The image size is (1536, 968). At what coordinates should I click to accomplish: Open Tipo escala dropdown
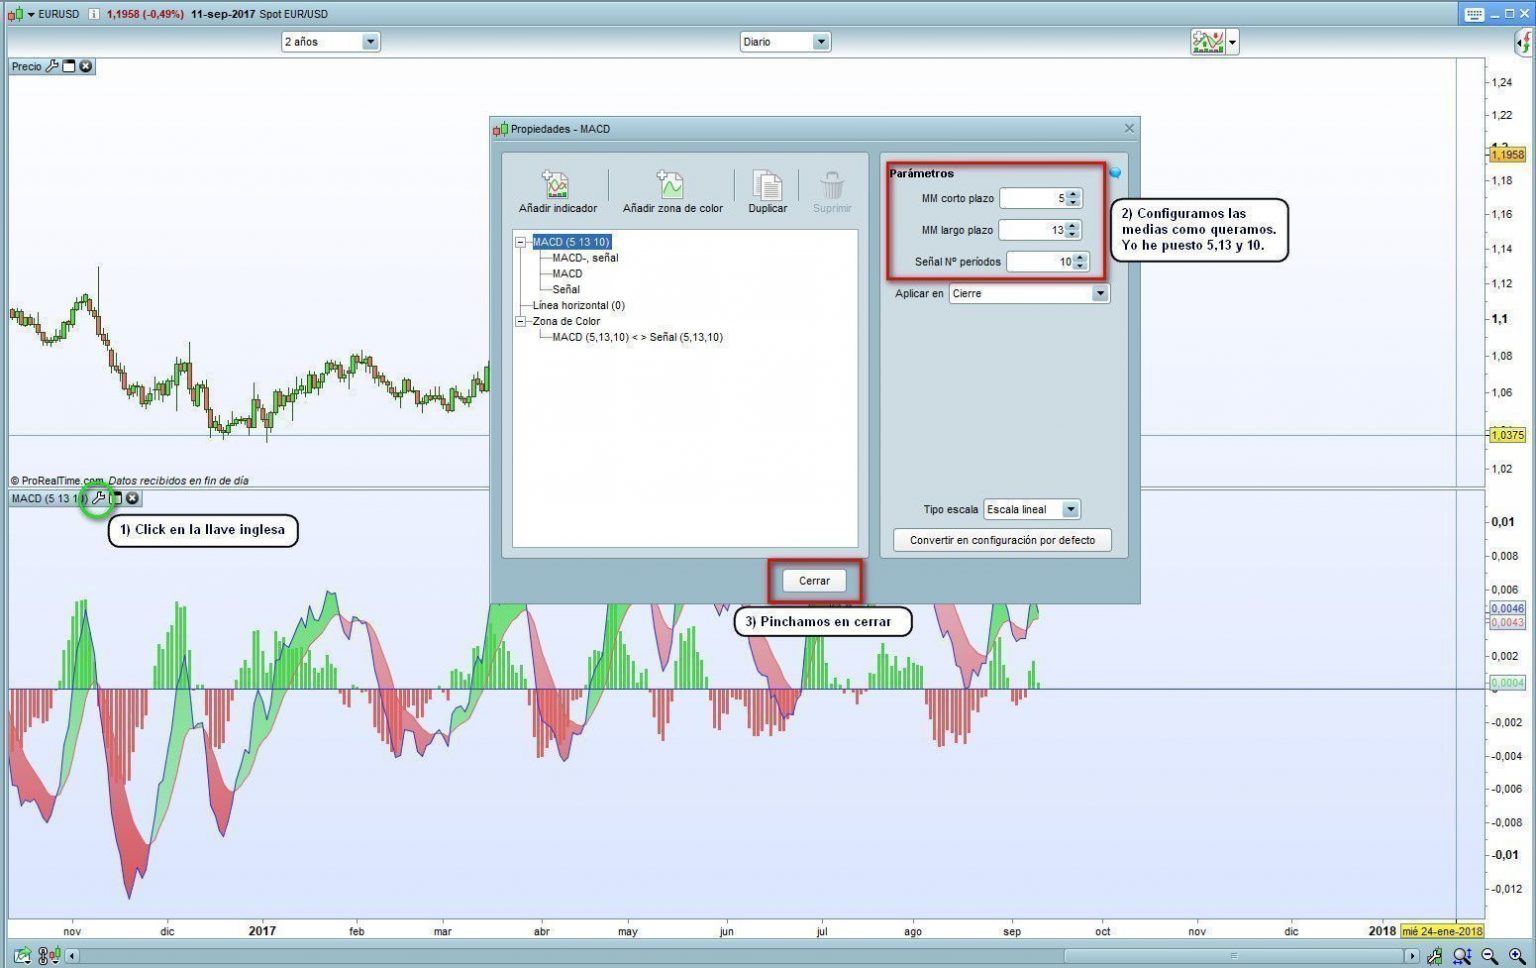click(1070, 510)
